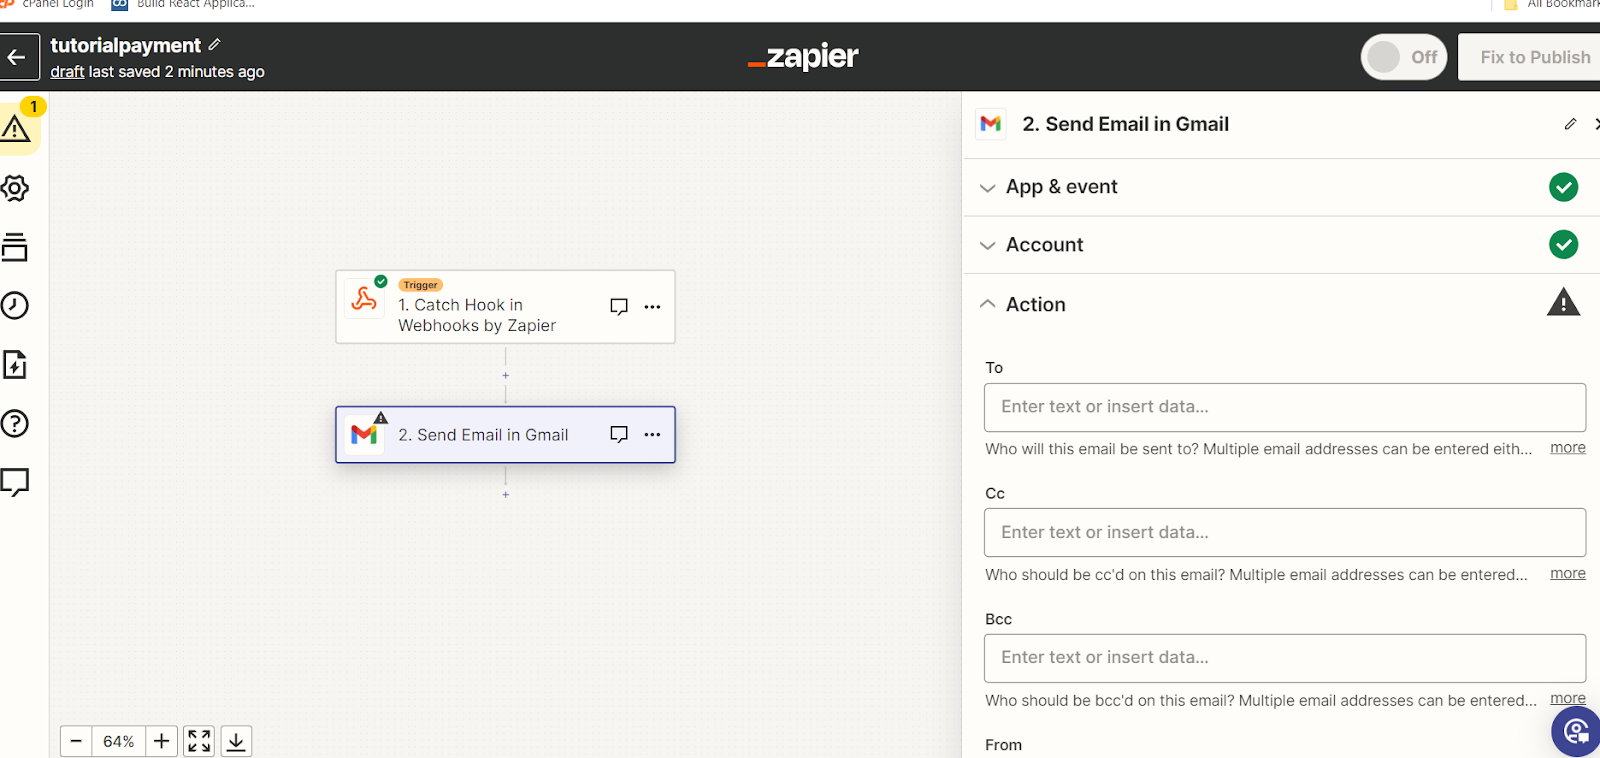Open the help question mark icon
Viewport: 1600px width, 758px height.
pos(14,423)
